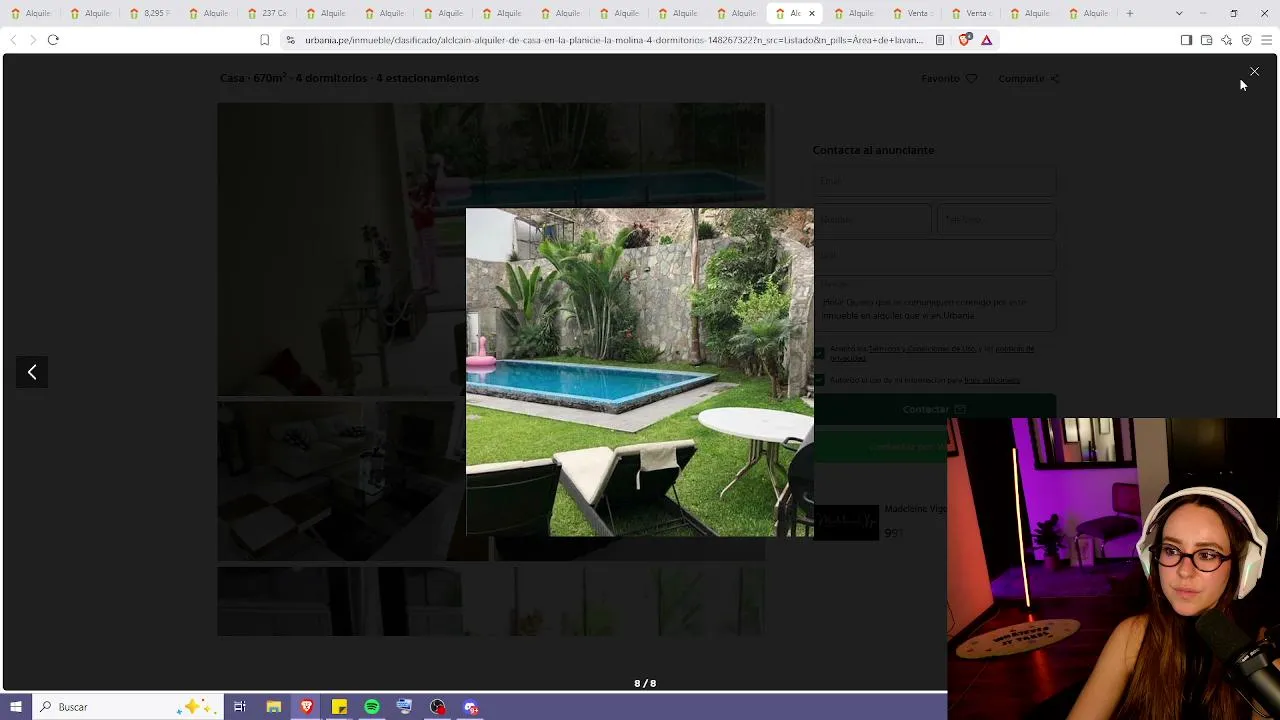Open the Windows Start menu
Image resolution: width=1280 pixels, height=720 pixels.
(x=16, y=707)
